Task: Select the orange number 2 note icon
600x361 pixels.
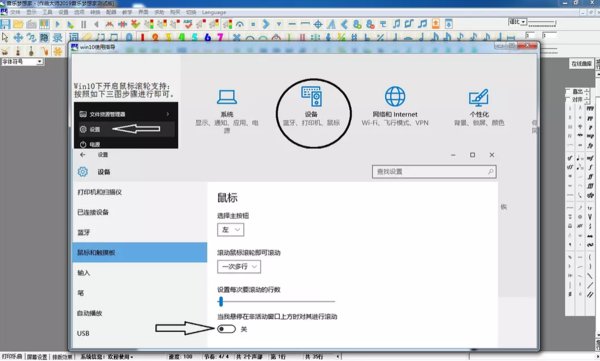Action: coord(155,38)
